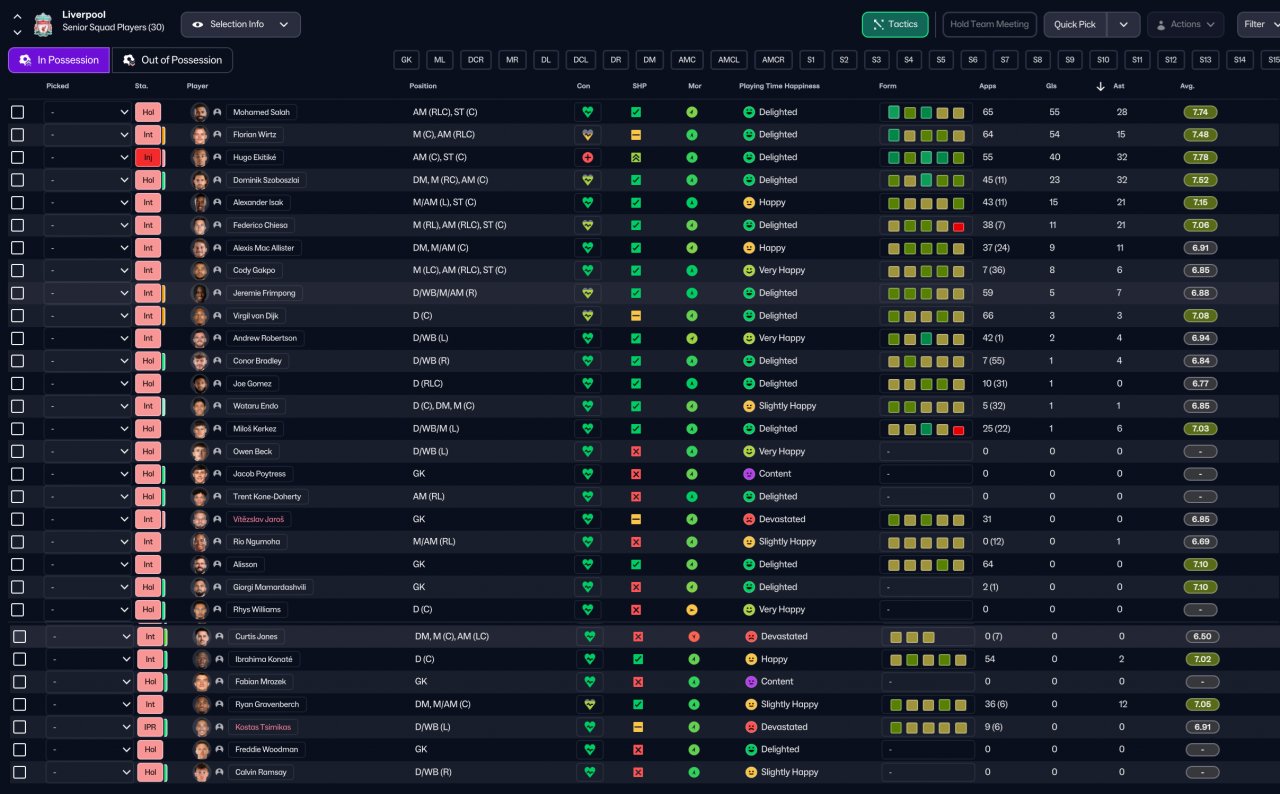Screen dimensions: 1280x794
Task: Open Picked dropdown for Dominik Szoboszlai
Action: tap(89, 180)
